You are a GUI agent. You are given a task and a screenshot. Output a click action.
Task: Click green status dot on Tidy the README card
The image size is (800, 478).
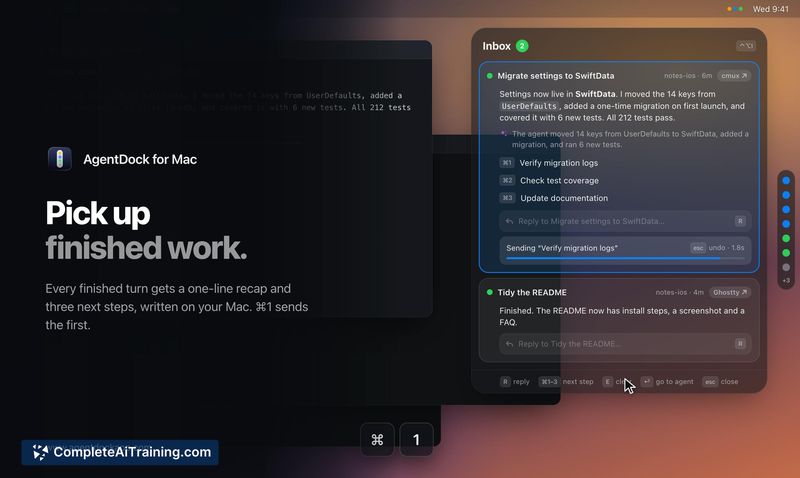tap(490, 292)
